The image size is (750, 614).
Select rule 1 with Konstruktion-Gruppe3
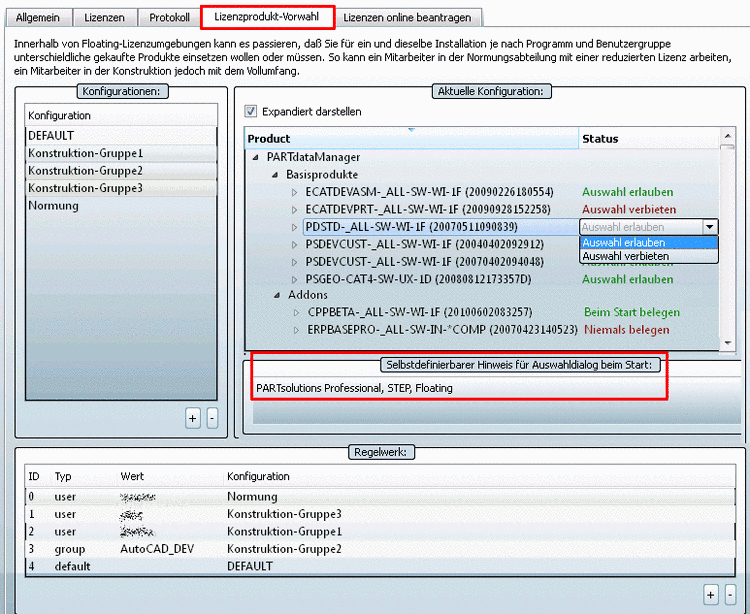tap(380, 515)
